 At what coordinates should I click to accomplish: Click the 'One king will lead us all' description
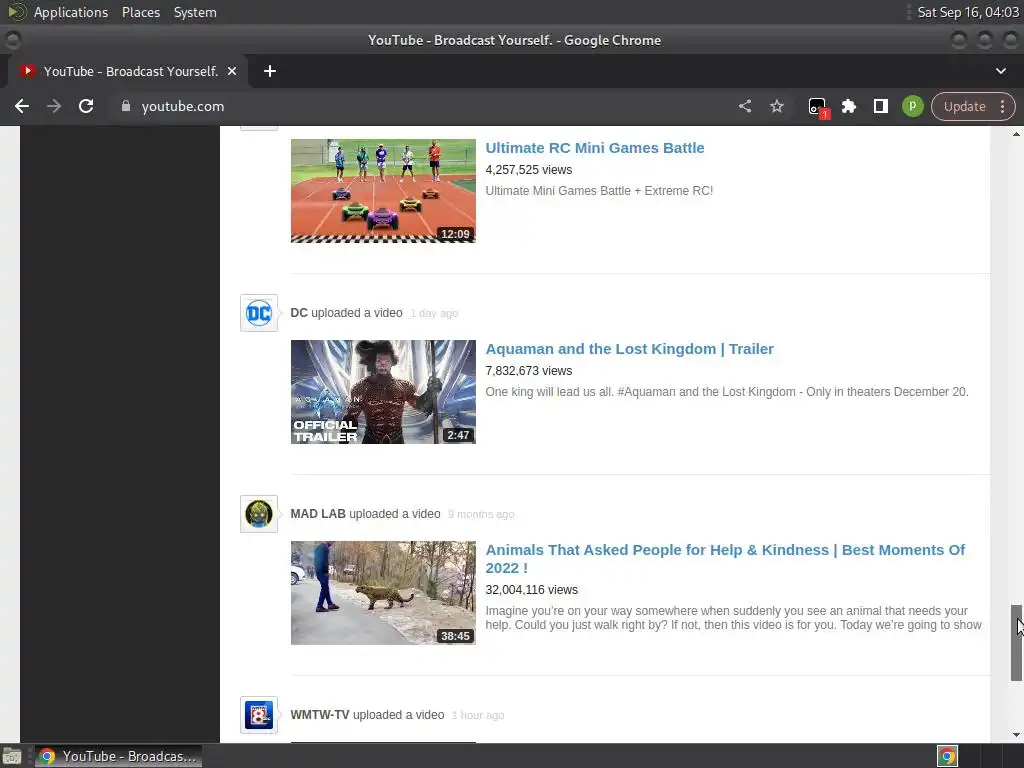point(727,392)
